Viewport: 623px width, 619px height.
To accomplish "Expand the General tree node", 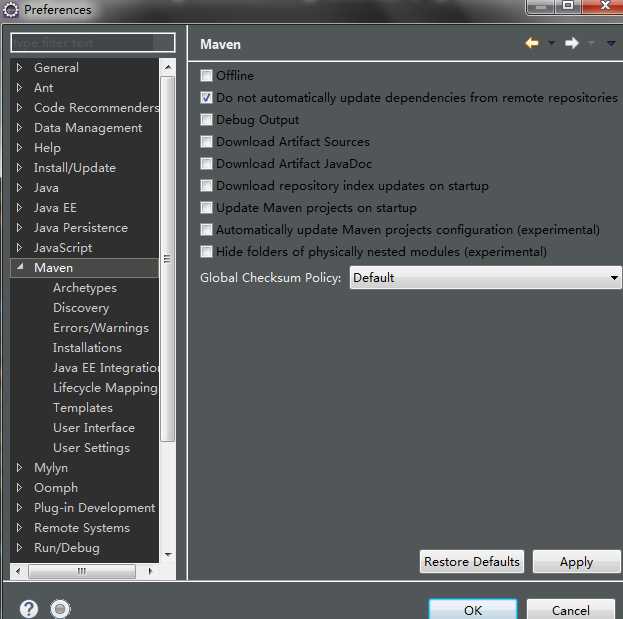I will click(x=19, y=67).
